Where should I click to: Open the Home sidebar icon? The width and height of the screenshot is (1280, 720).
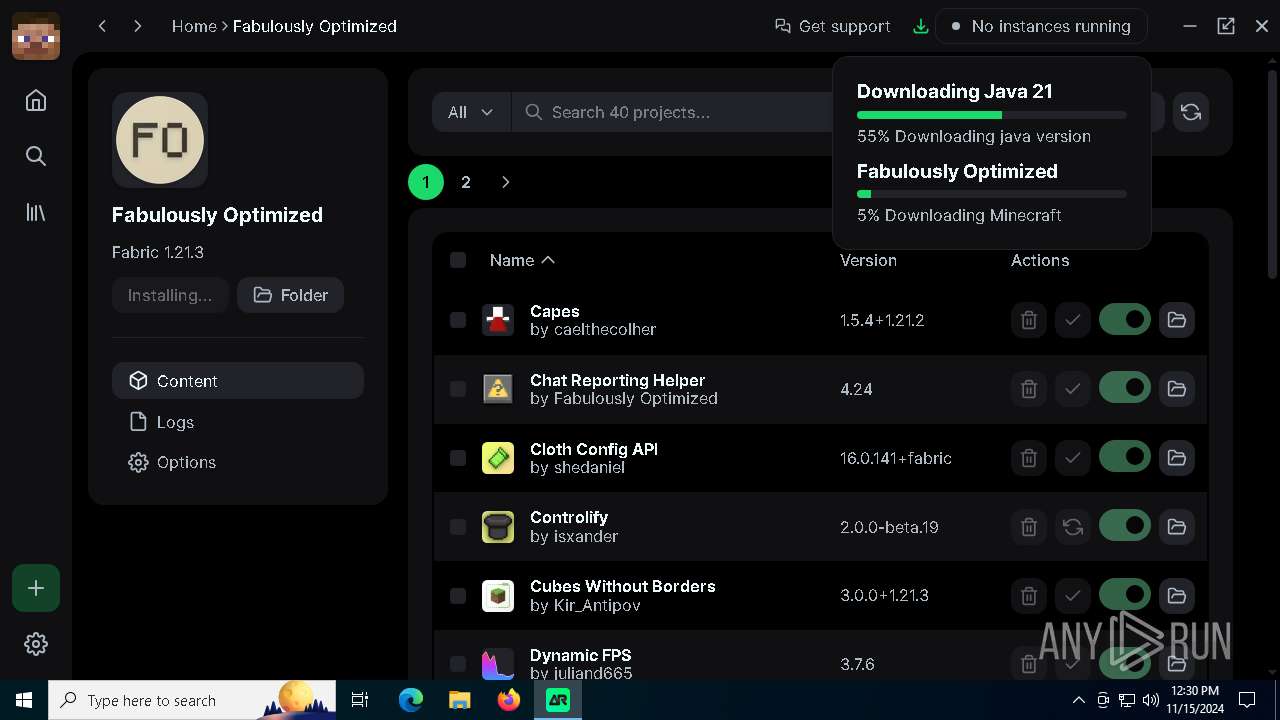click(x=36, y=100)
